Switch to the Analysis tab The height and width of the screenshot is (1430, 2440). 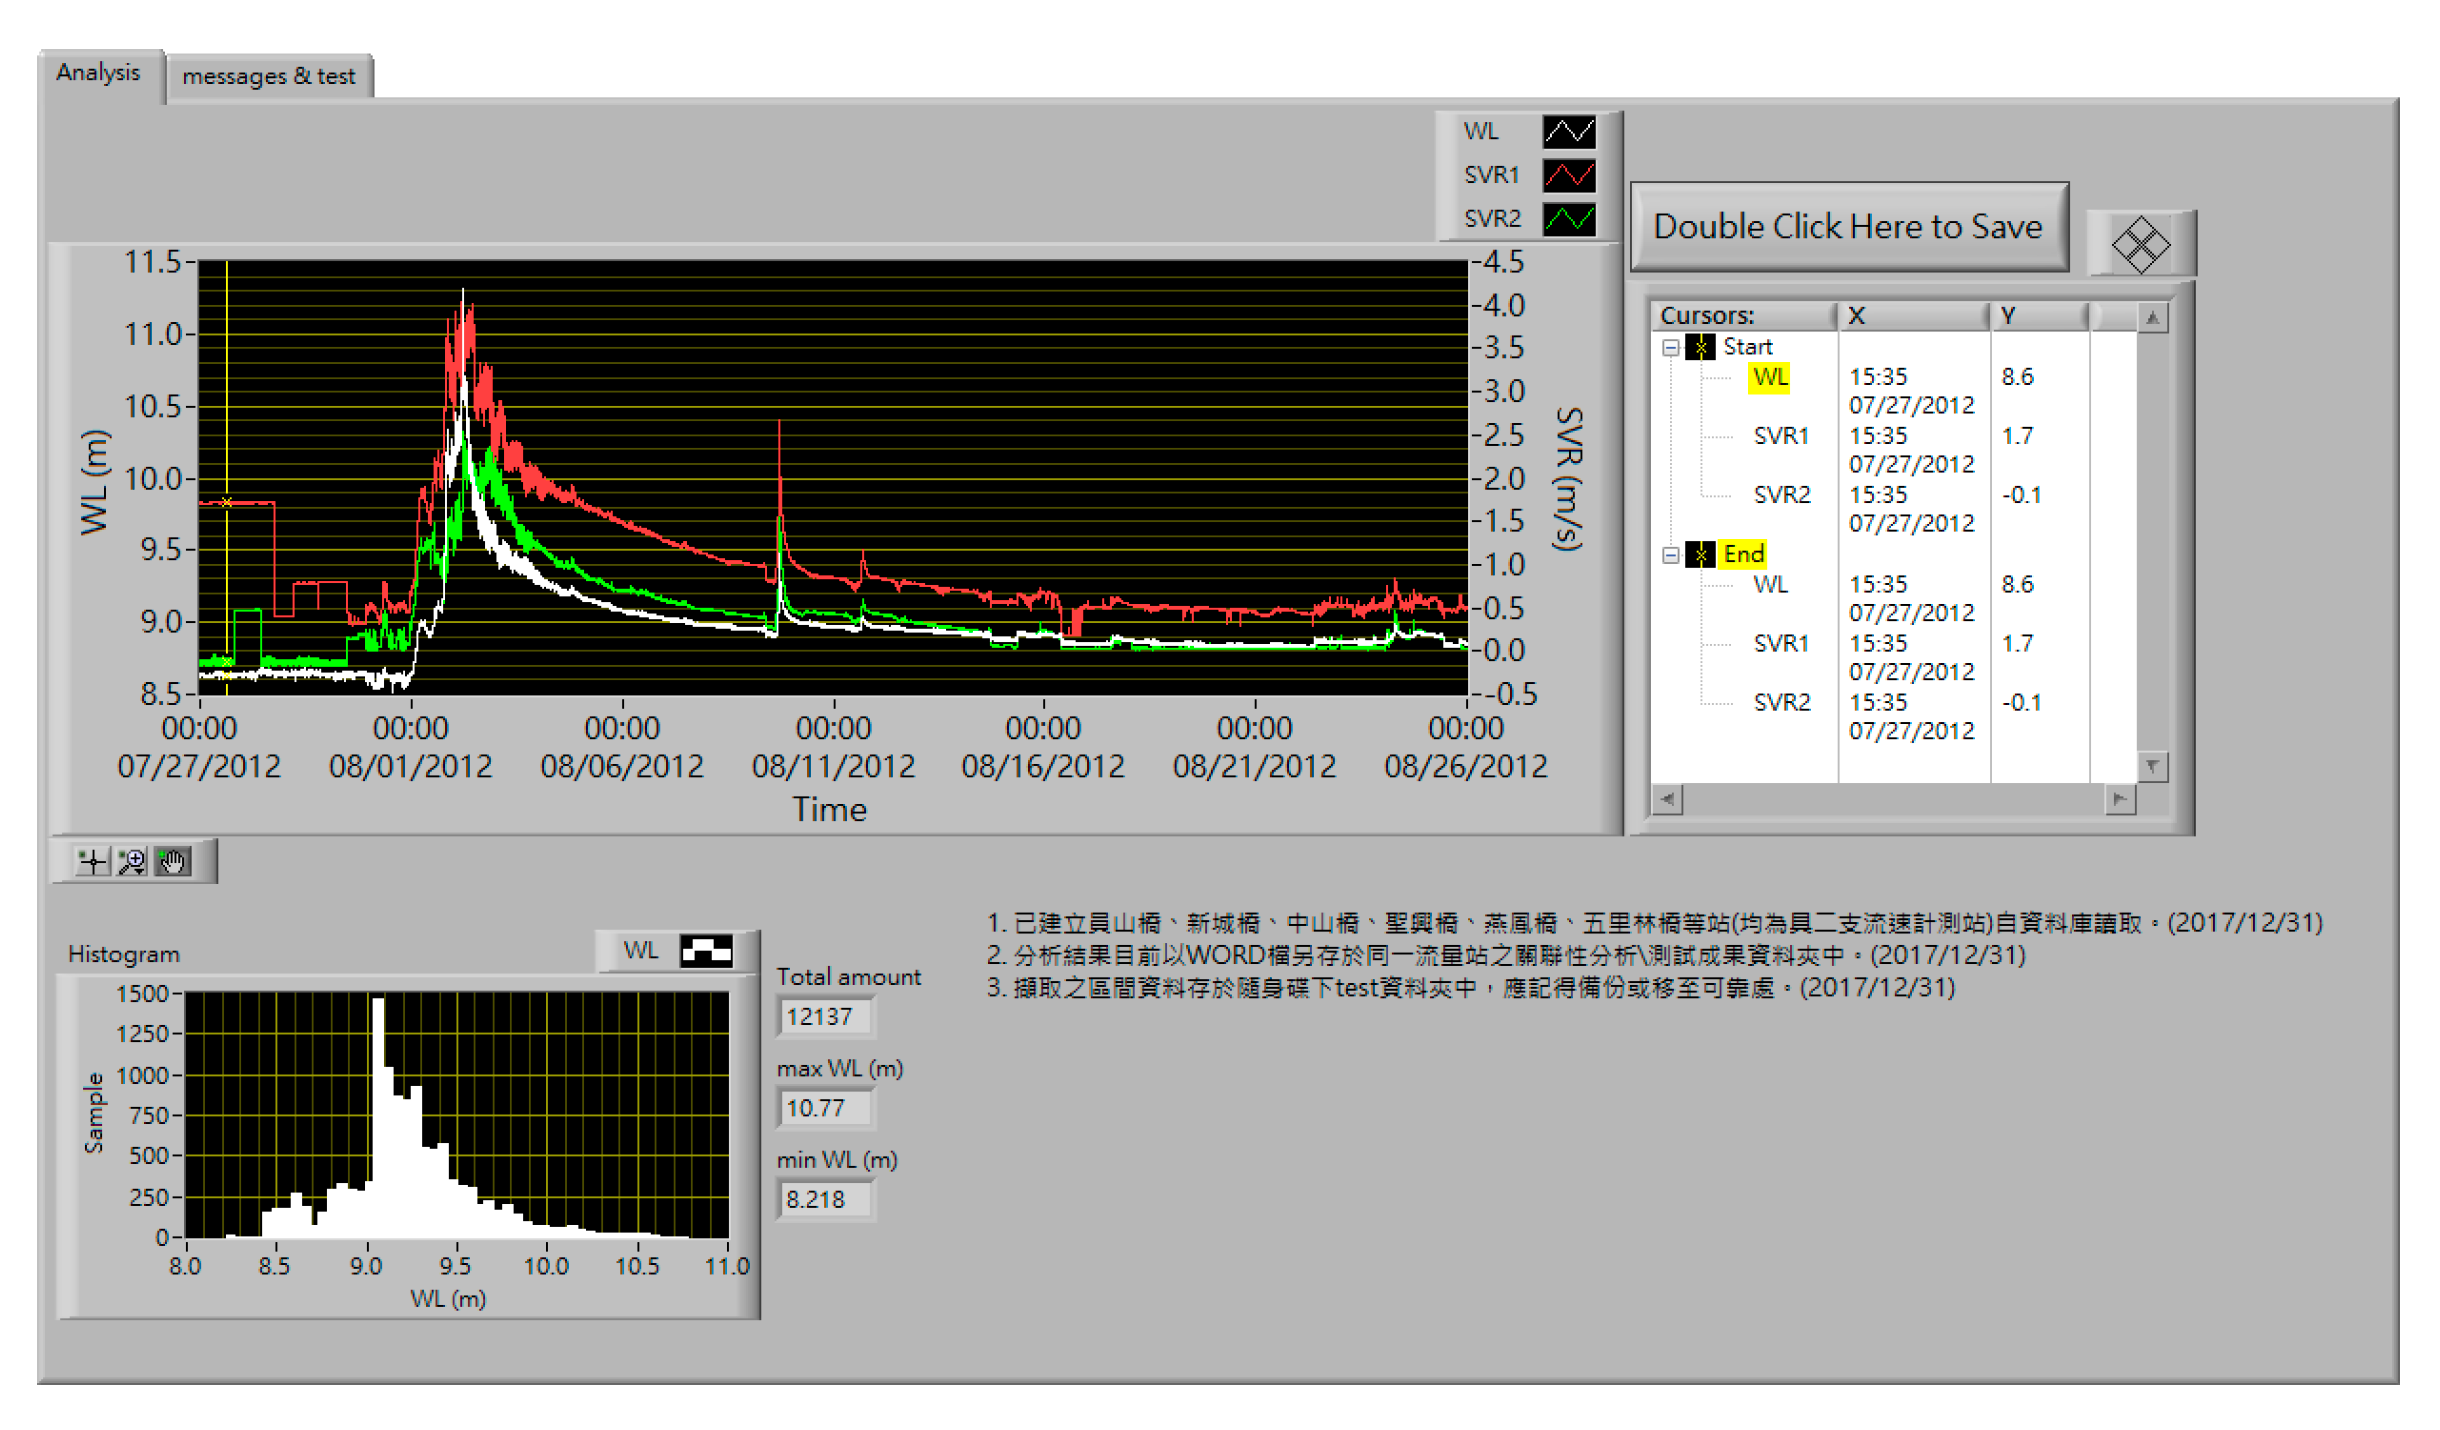point(98,73)
